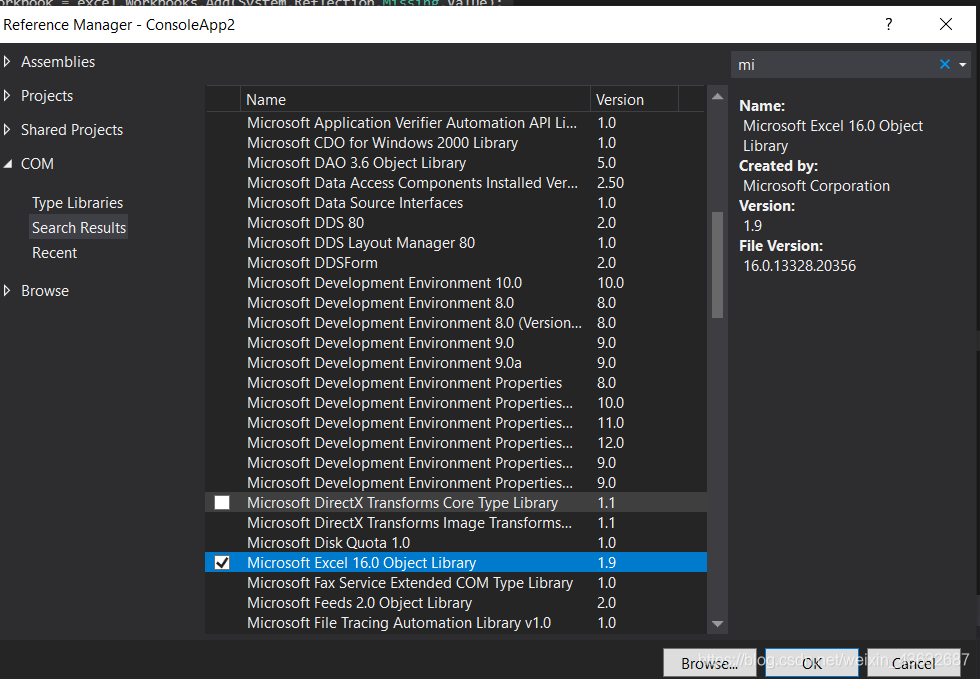Select Microsoft Data Access Components Installed Ver... row
The width and height of the screenshot is (980, 679).
(x=456, y=183)
